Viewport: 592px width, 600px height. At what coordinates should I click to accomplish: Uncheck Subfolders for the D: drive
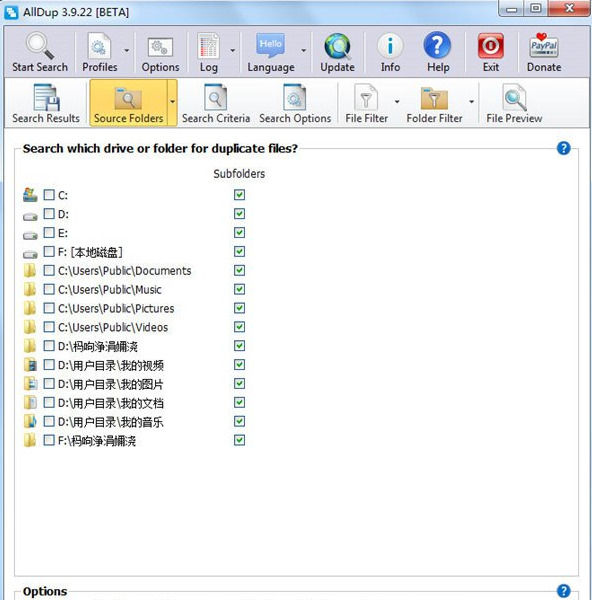(x=239, y=214)
